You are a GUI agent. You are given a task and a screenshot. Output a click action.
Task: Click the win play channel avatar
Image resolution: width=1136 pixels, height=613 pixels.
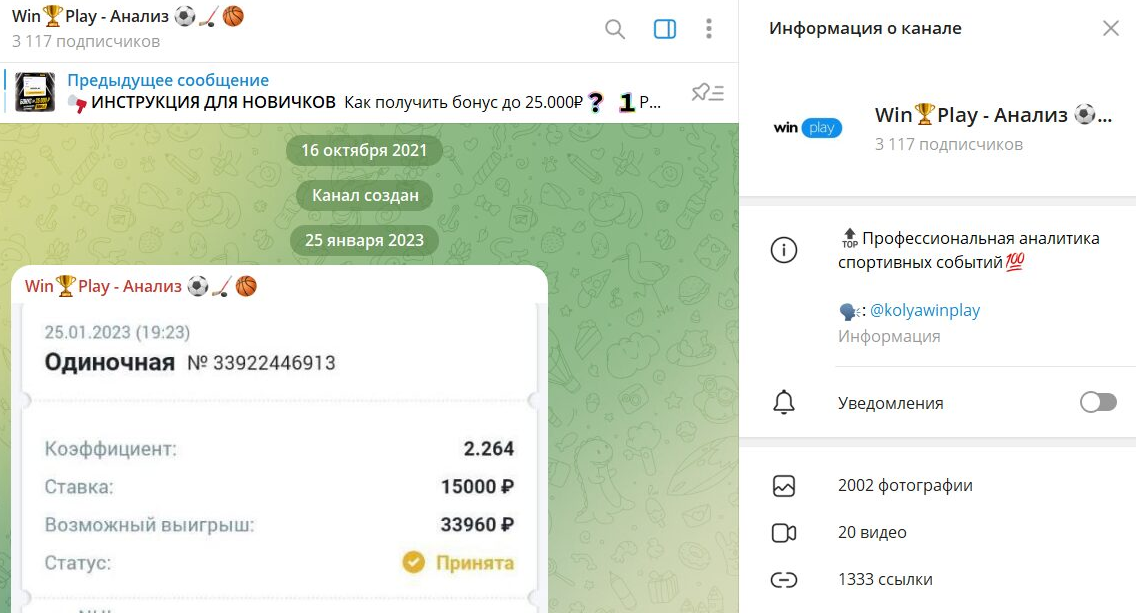tap(806, 127)
